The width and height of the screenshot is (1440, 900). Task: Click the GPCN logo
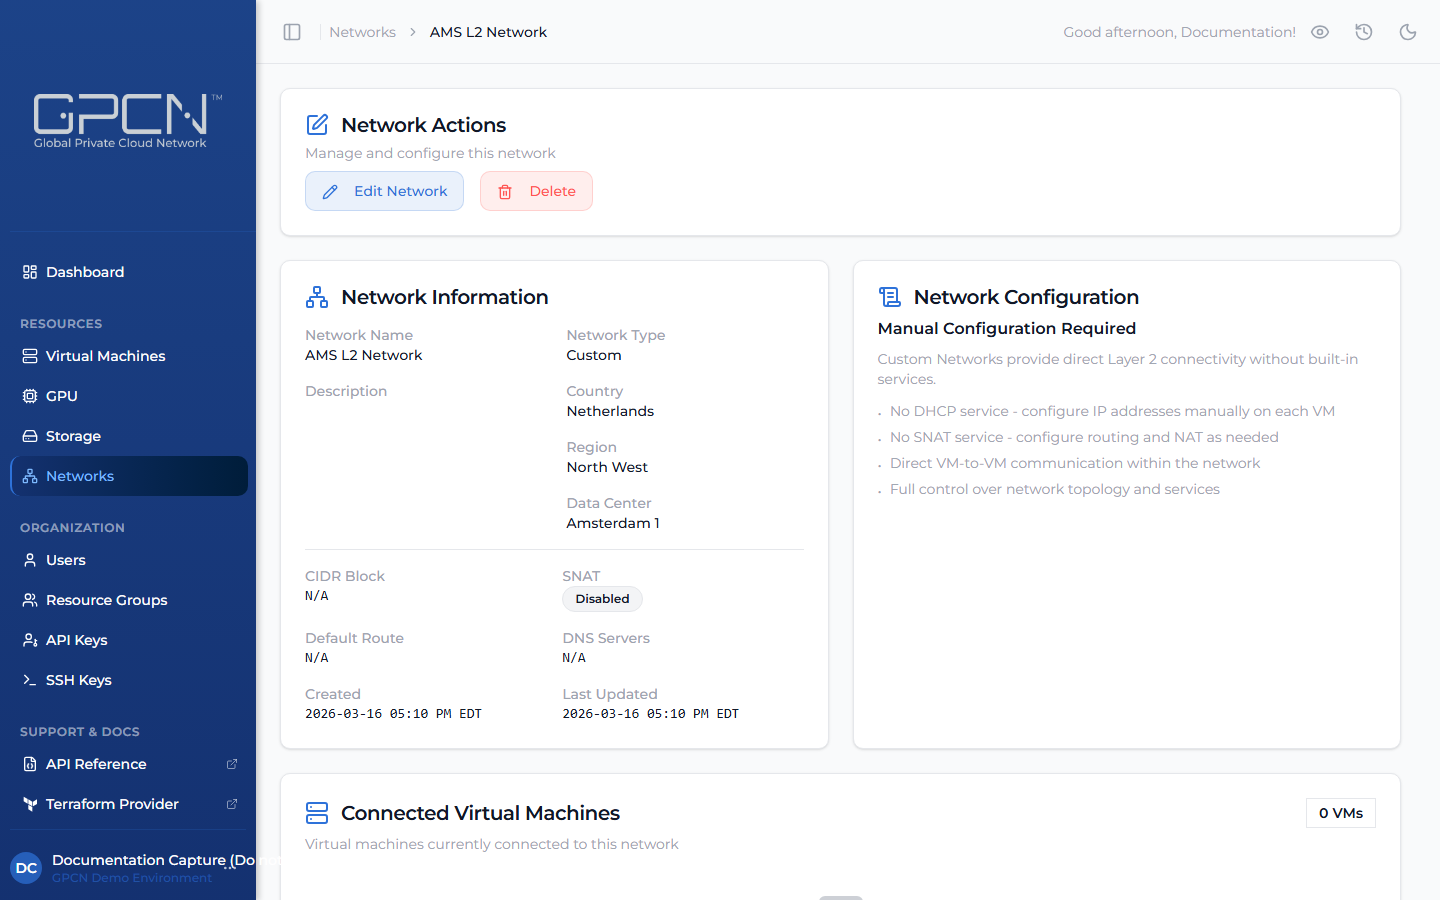(x=127, y=121)
